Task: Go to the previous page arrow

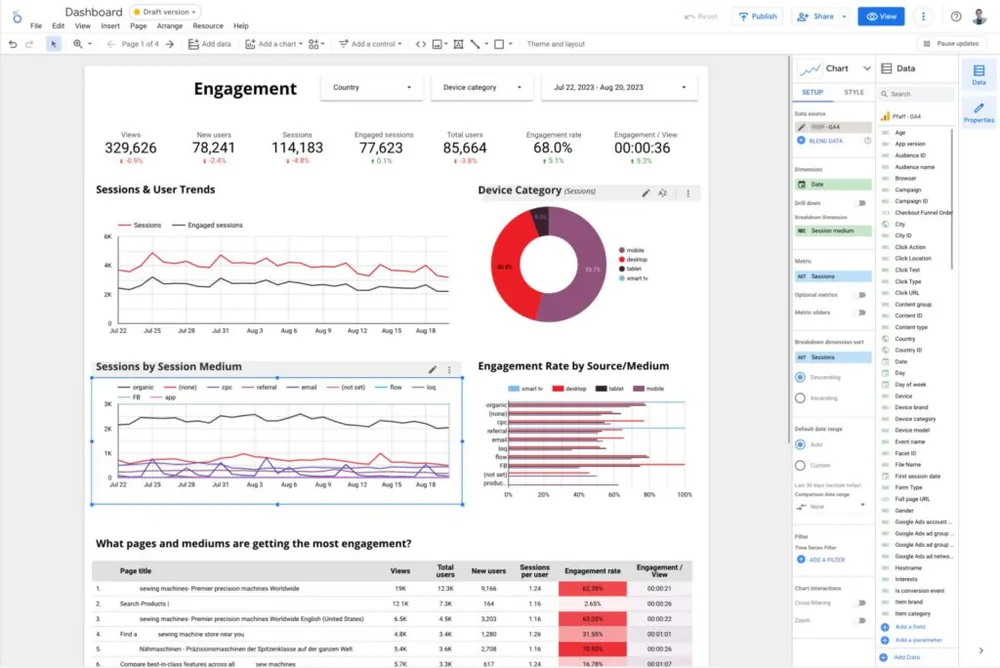Action: [111, 44]
